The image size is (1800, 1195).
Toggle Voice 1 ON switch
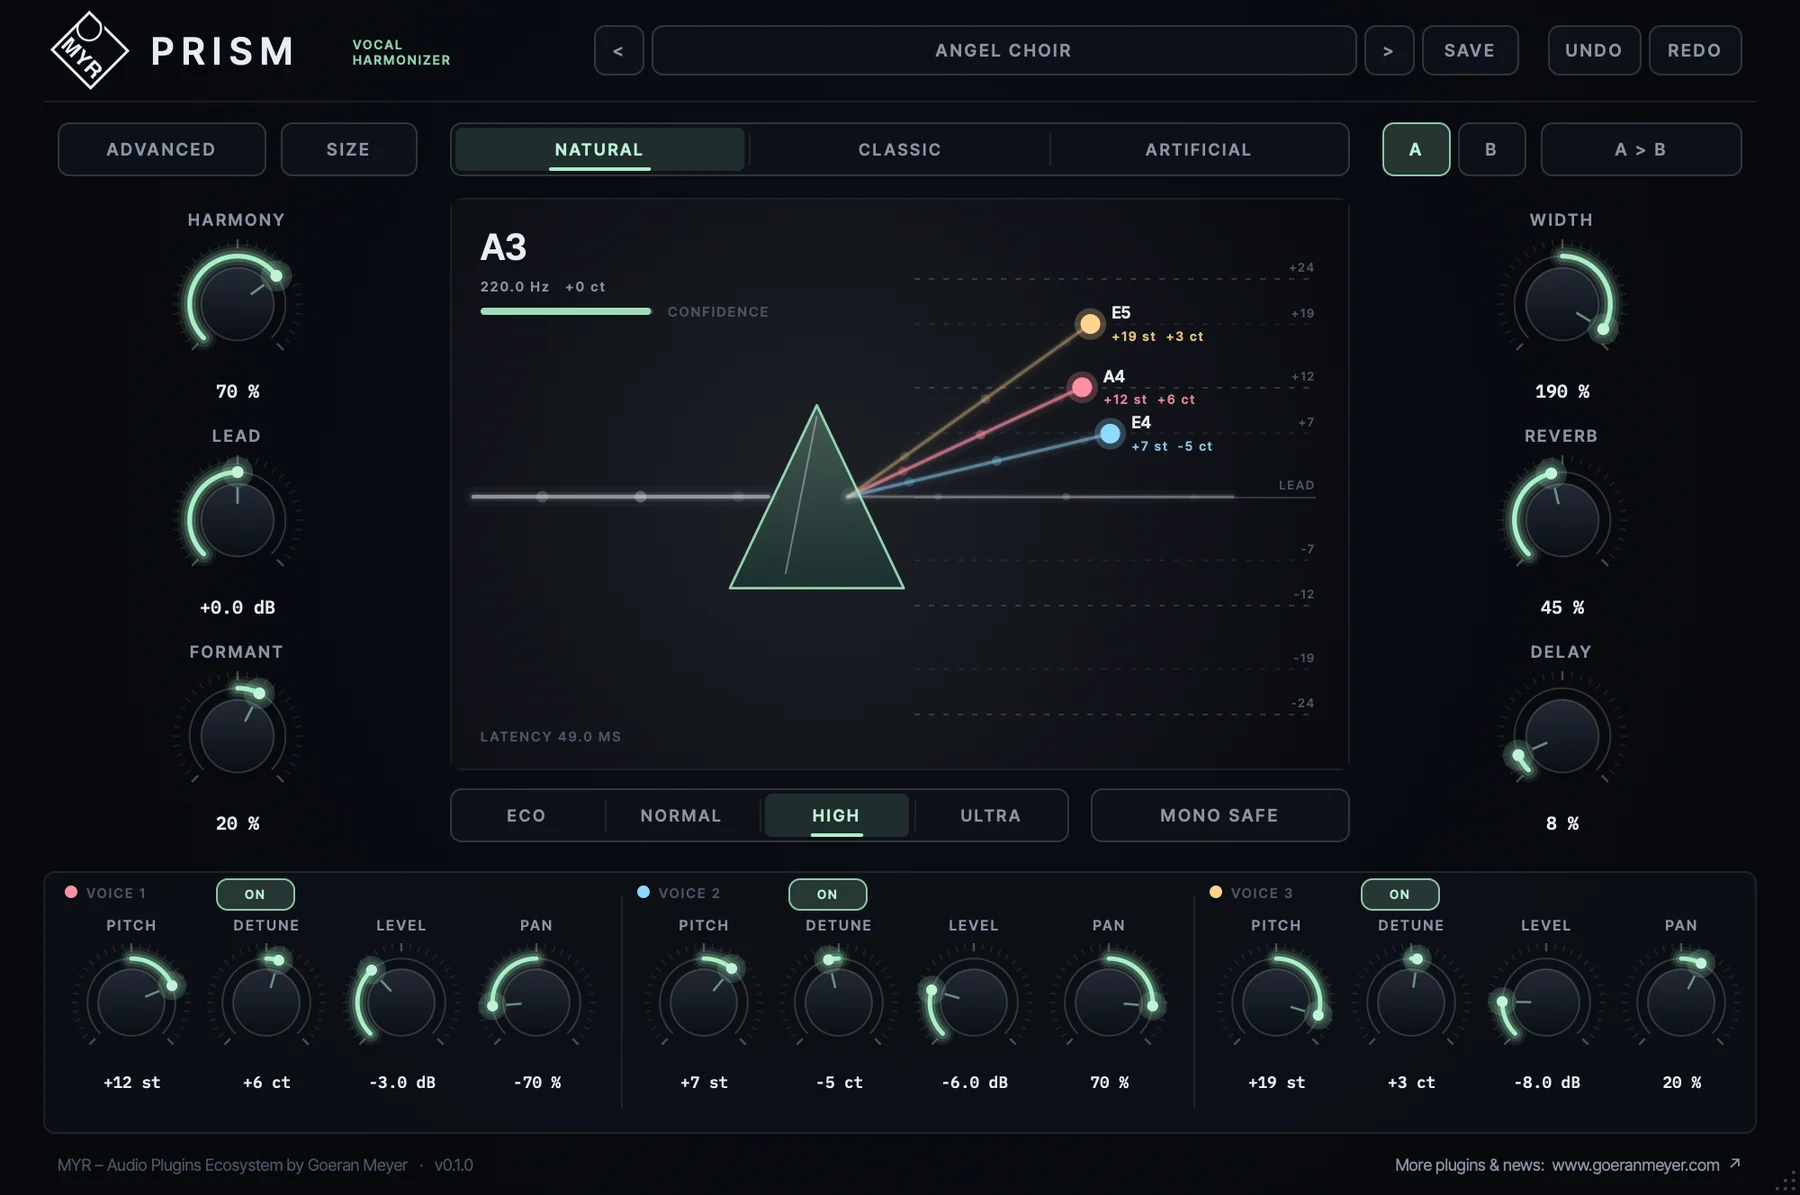255,894
